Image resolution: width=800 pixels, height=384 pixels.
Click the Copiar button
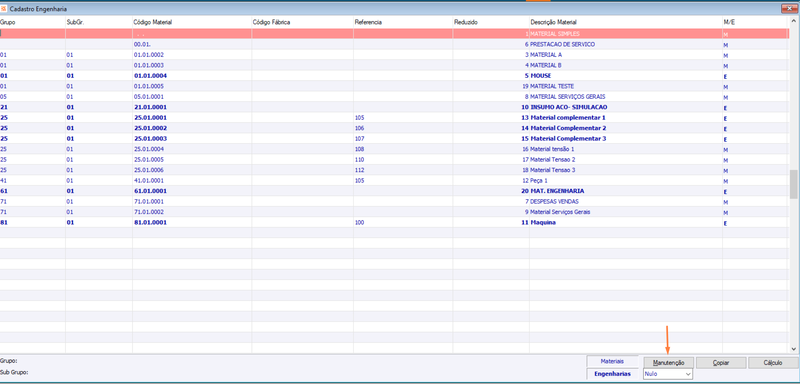coord(721,363)
